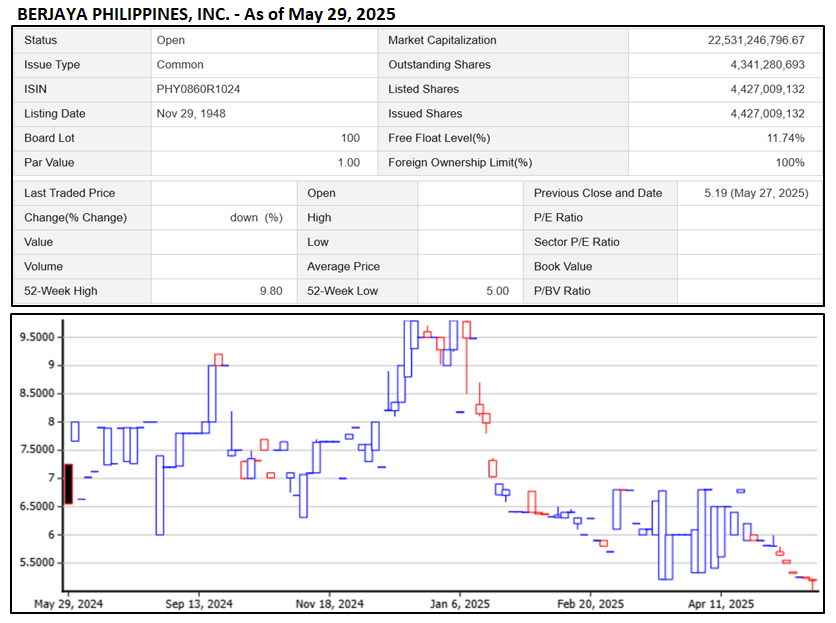The height and width of the screenshot is (623, 836).
Task: Click the "Common" issue type value
Action: coord(180,65)
